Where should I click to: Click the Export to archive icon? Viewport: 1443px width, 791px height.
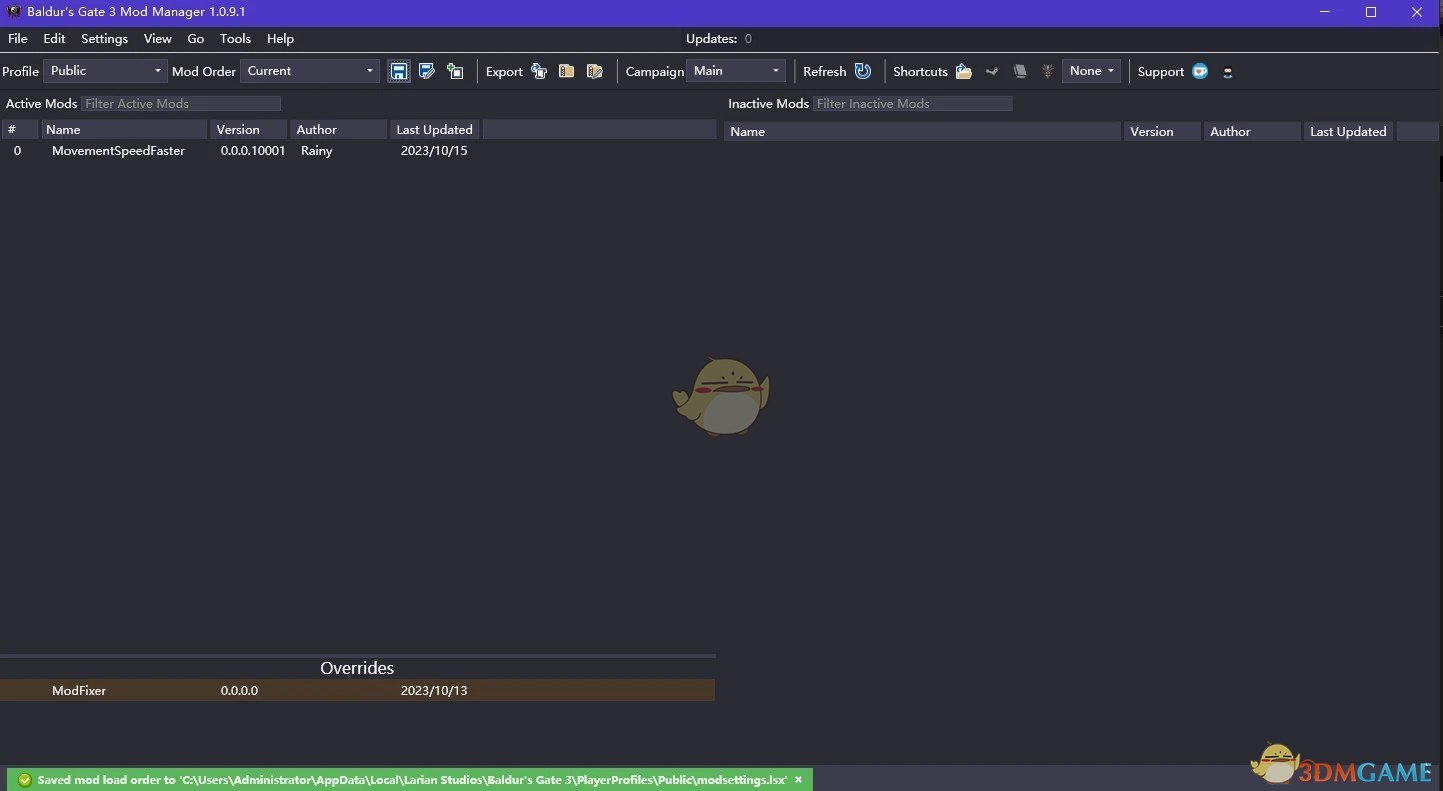(x=567, y=71)
